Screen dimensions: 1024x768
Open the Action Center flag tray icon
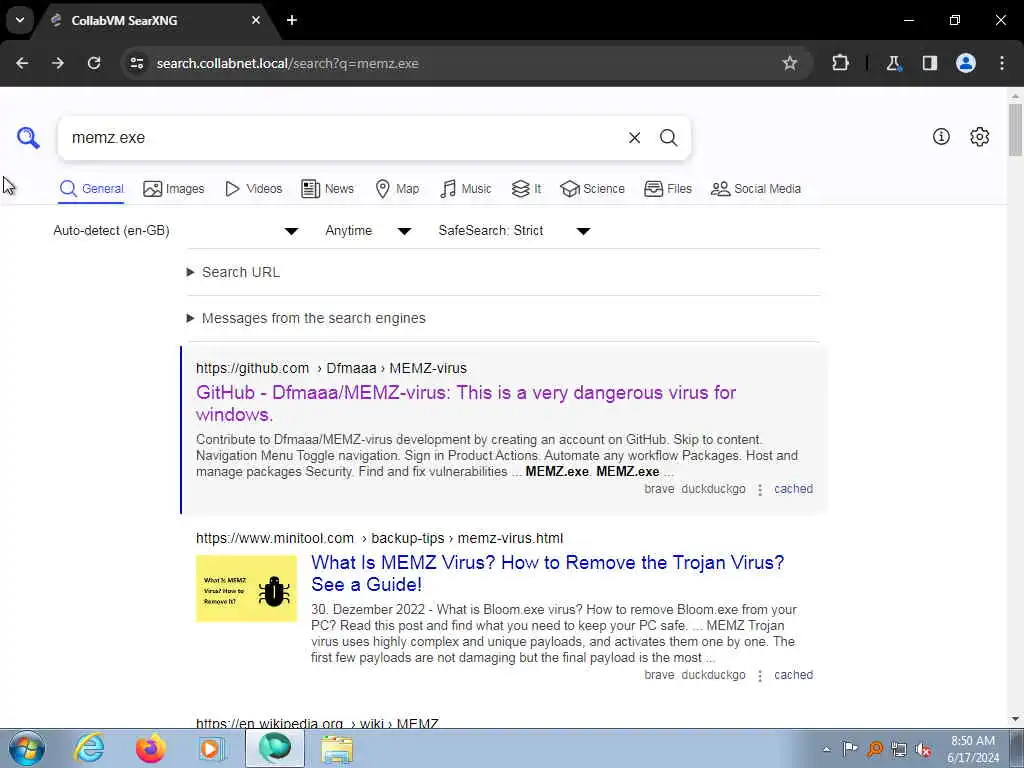coord(850,749)
